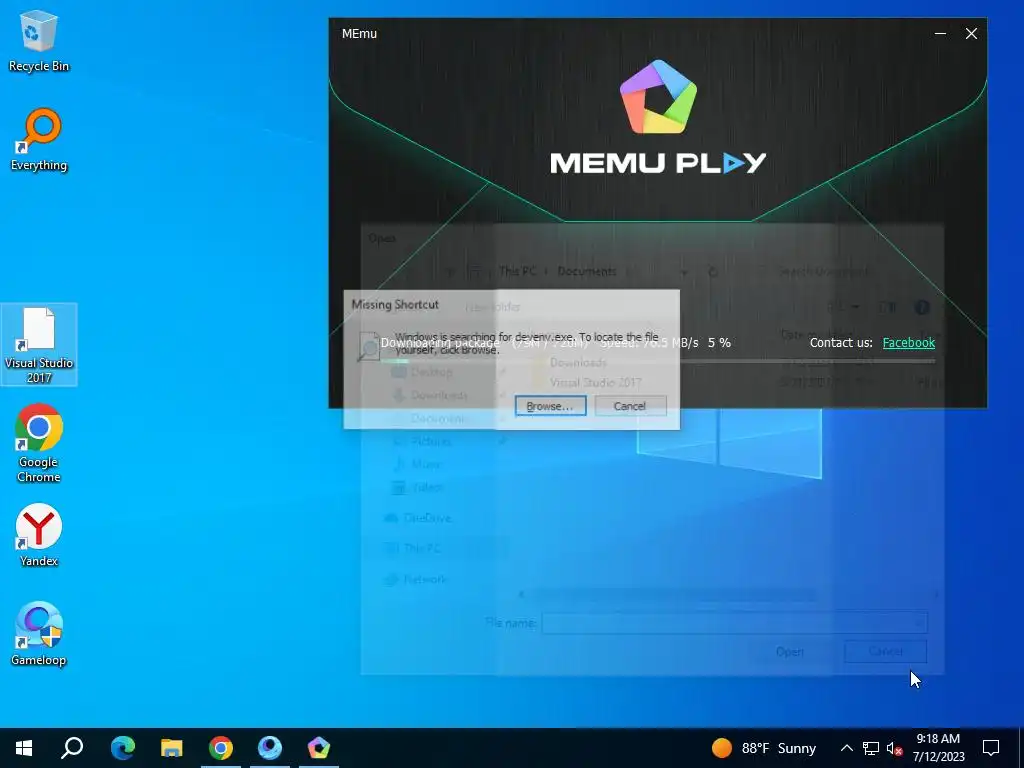
Task: Select the Gameloop desktop shortcut
Action: click(x=39, y=633)
